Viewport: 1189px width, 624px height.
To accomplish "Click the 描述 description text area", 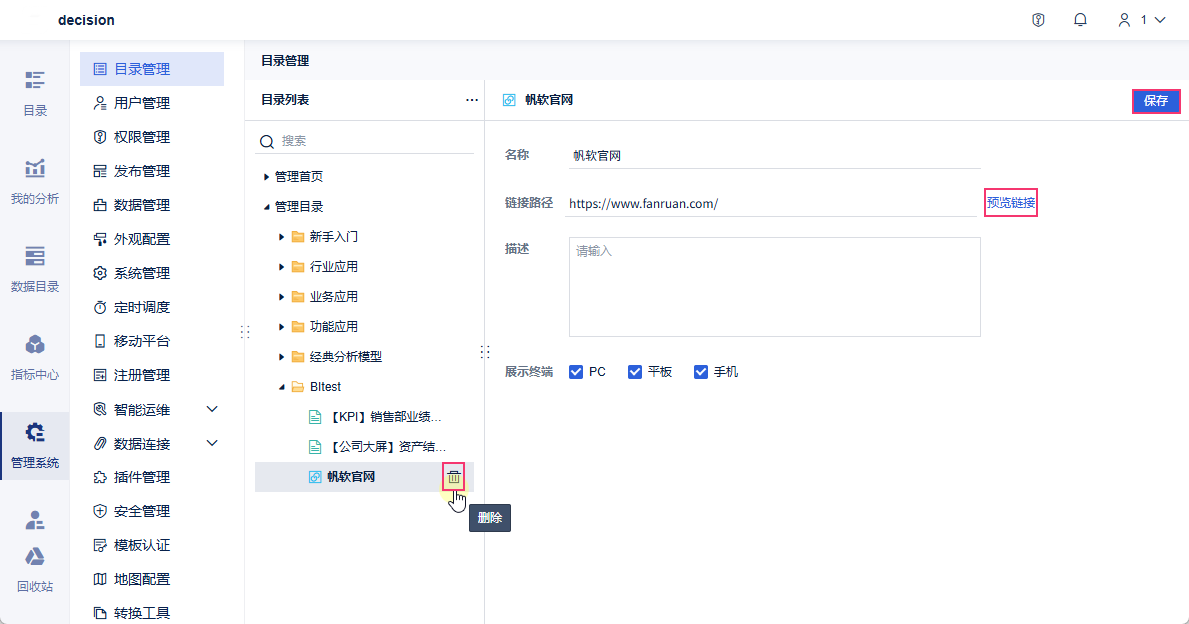I will (x=774, y=287).
